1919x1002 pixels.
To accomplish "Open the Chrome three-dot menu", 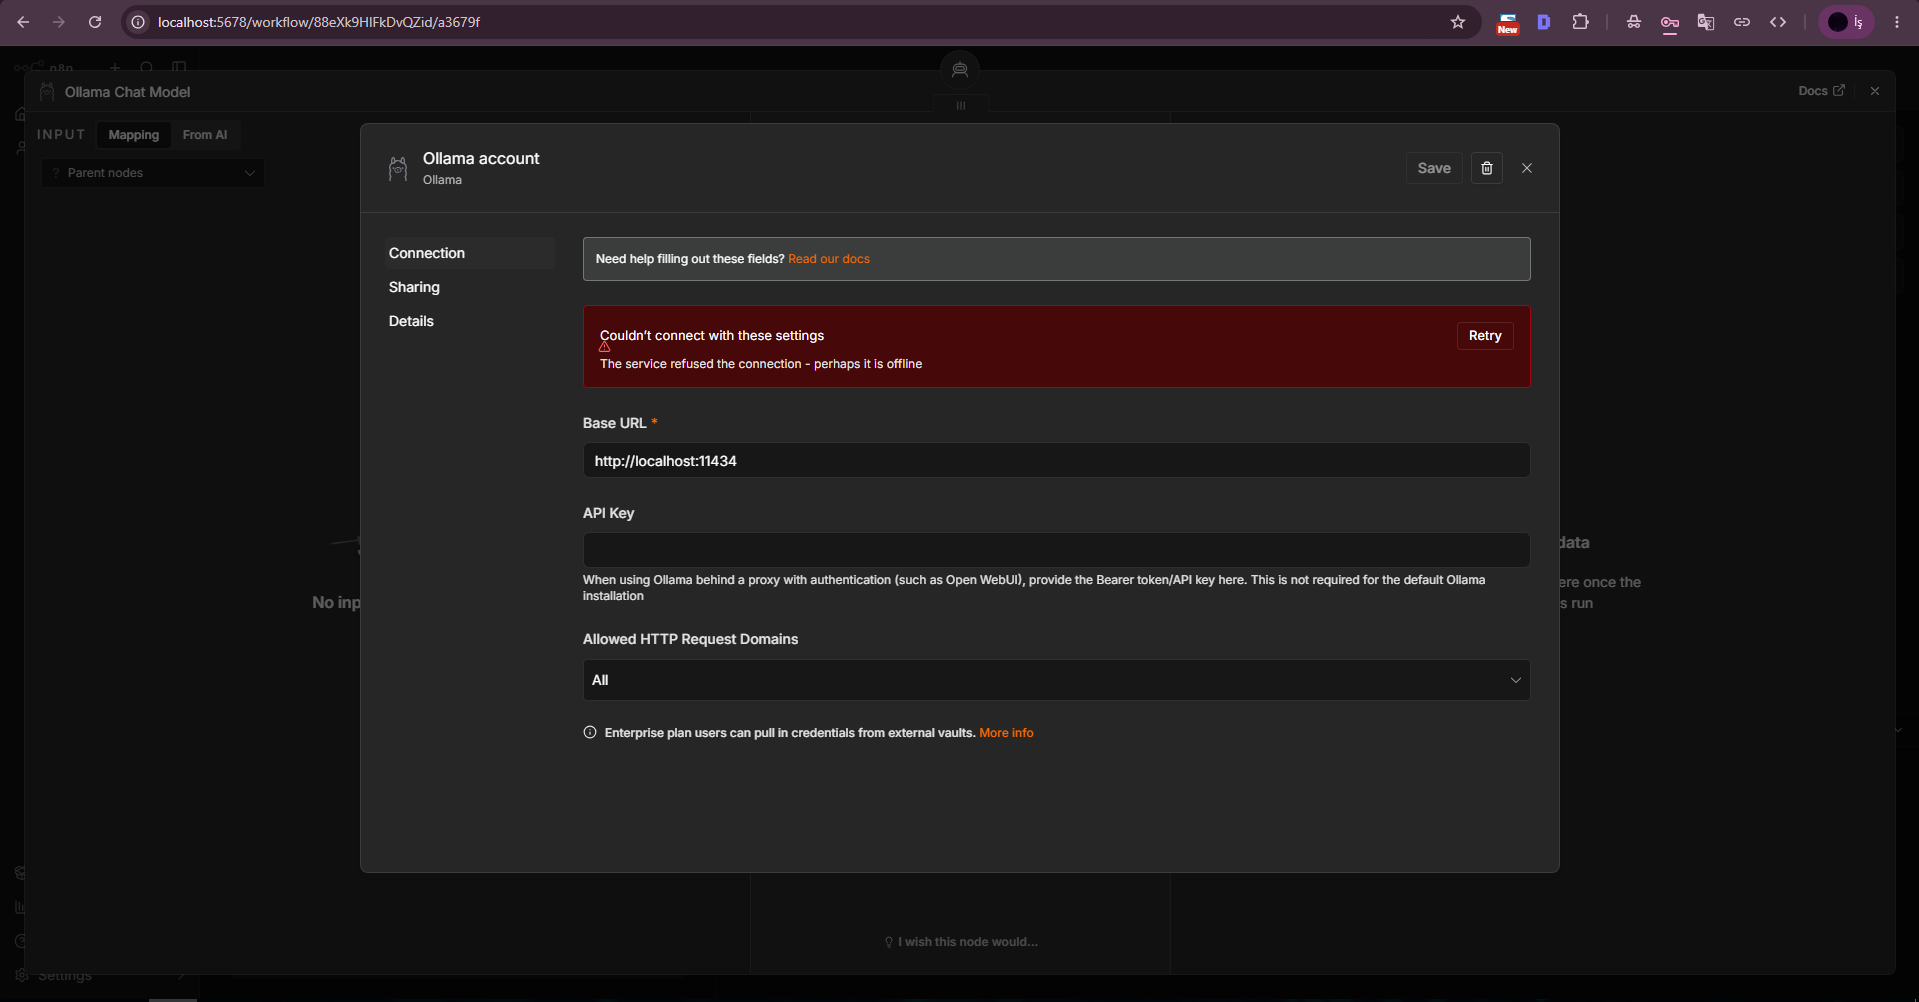I will tap(1897, 22).
